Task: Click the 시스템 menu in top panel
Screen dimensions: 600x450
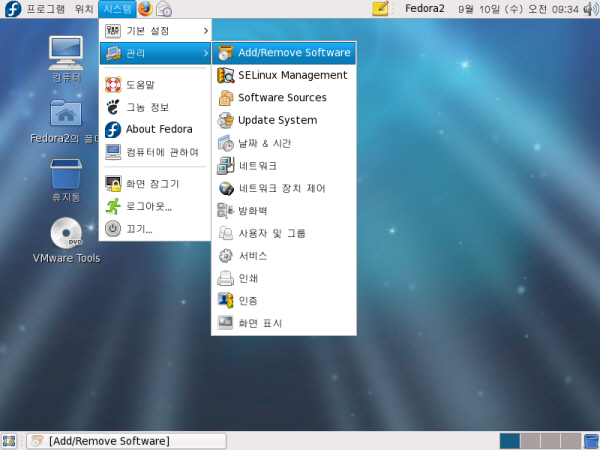Action: 117,9
